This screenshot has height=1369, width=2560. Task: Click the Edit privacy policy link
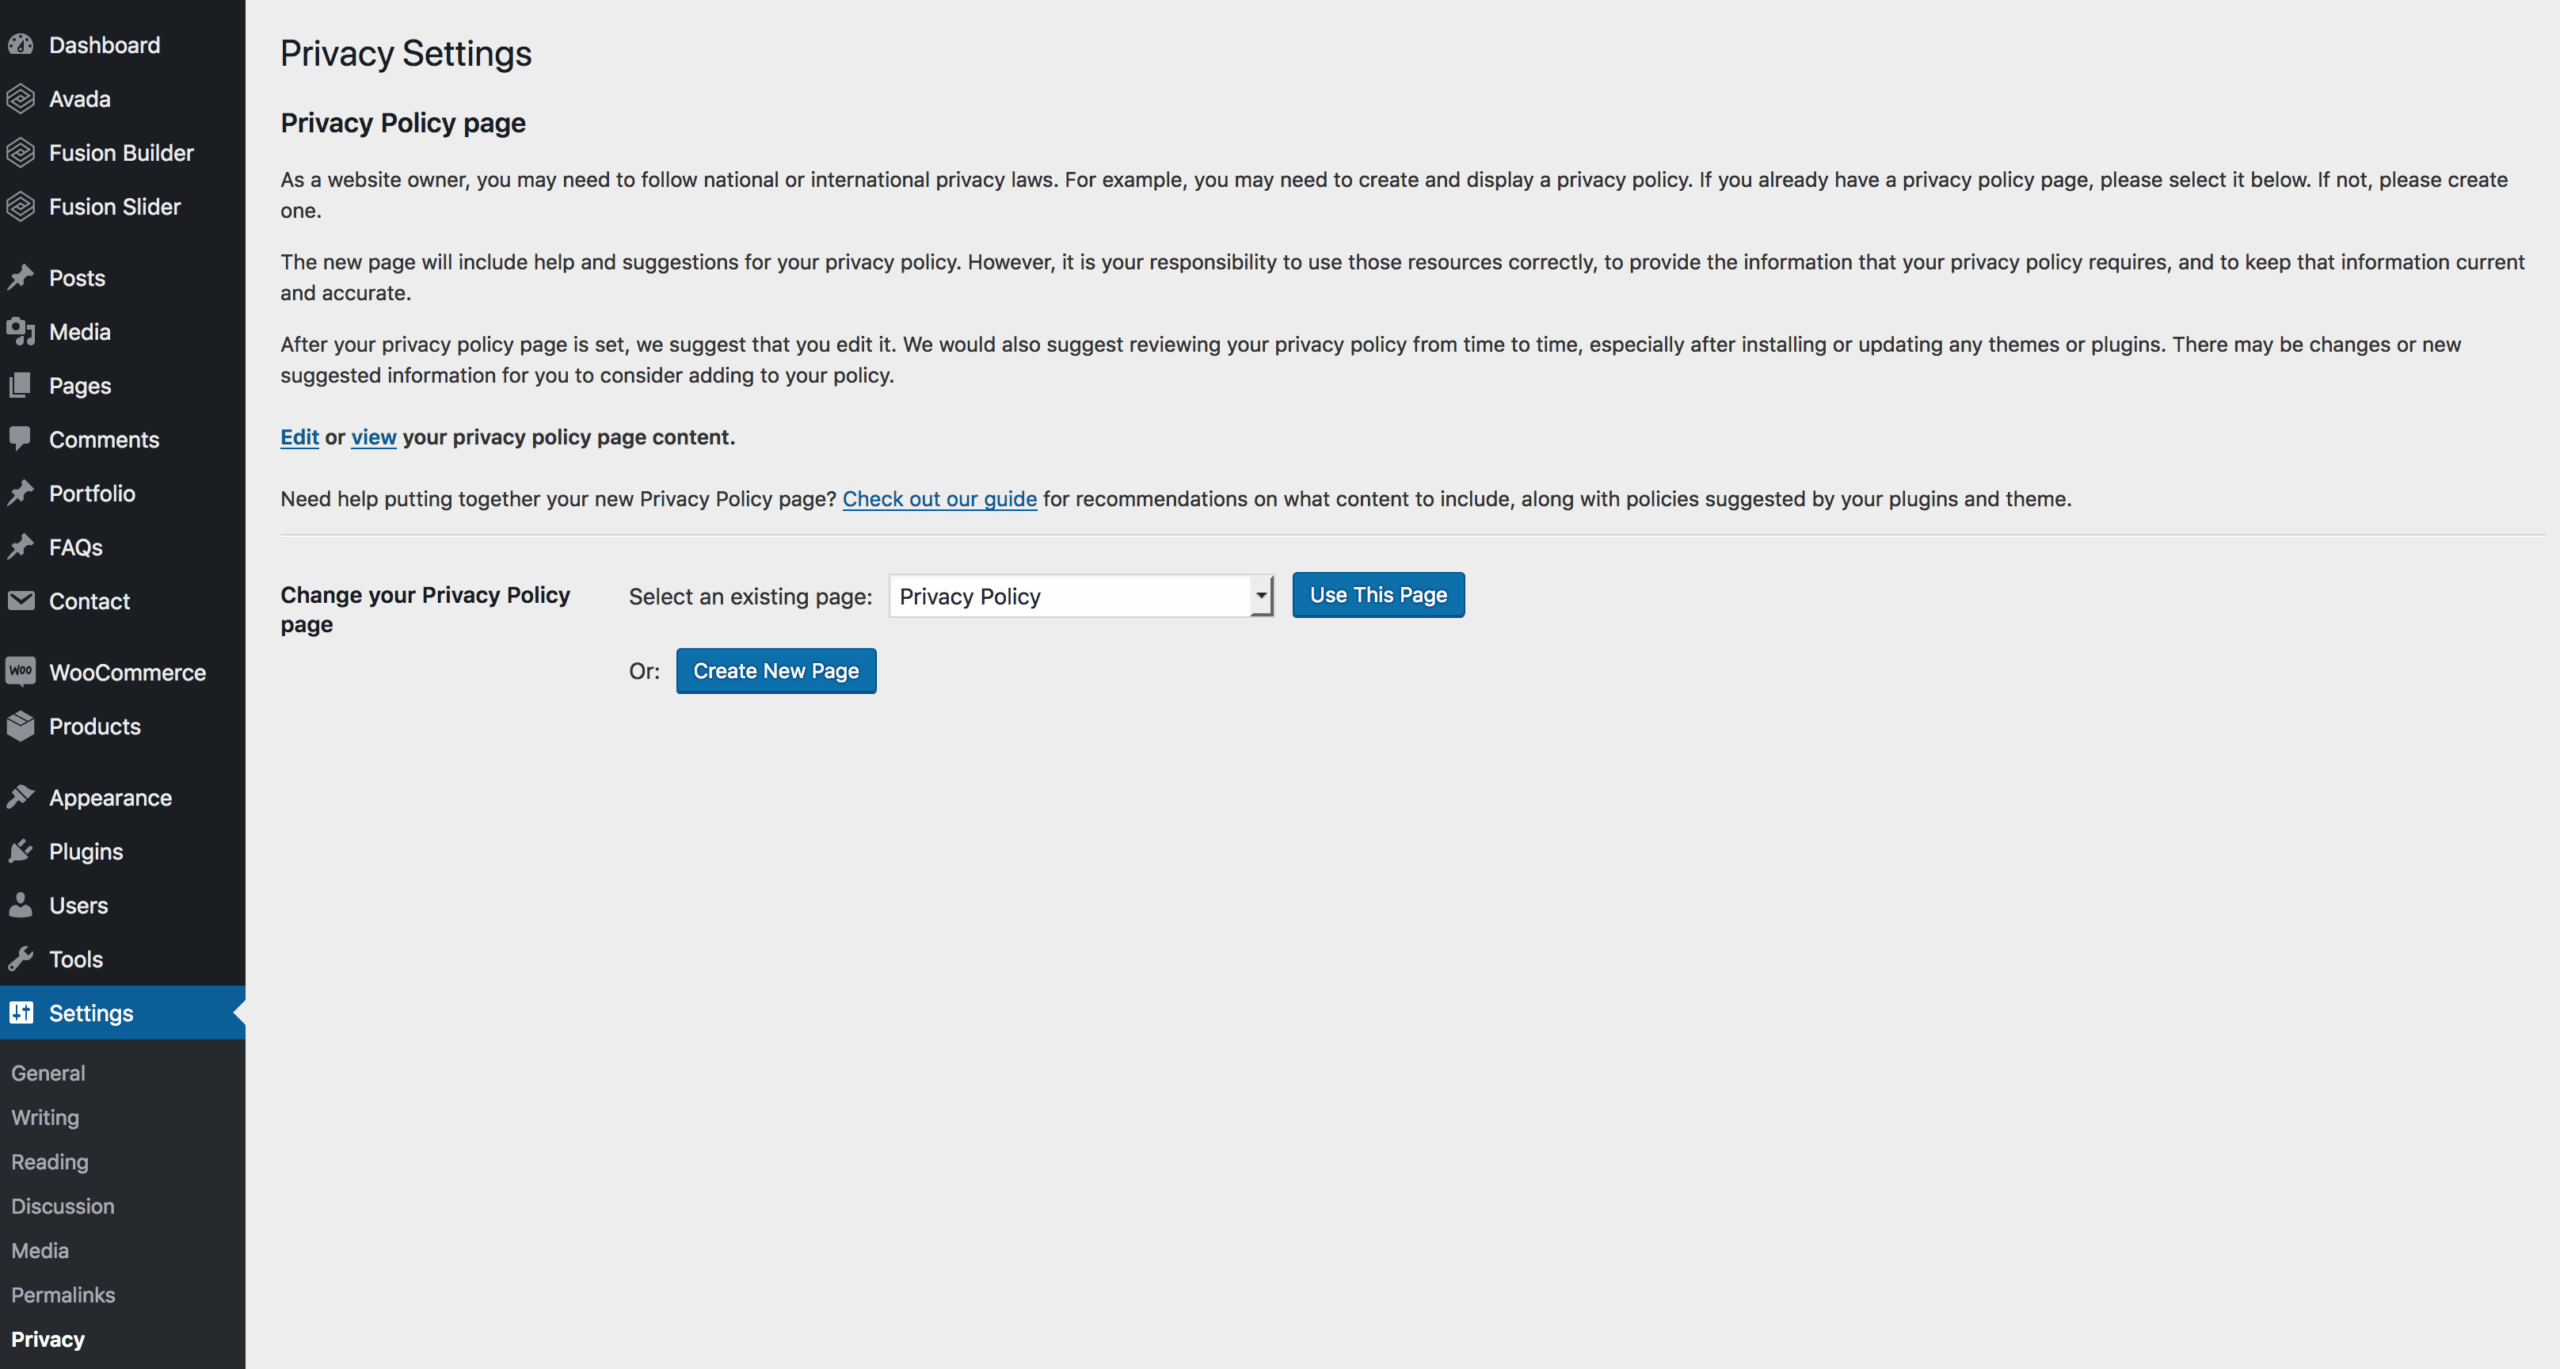tap(298, 437)
